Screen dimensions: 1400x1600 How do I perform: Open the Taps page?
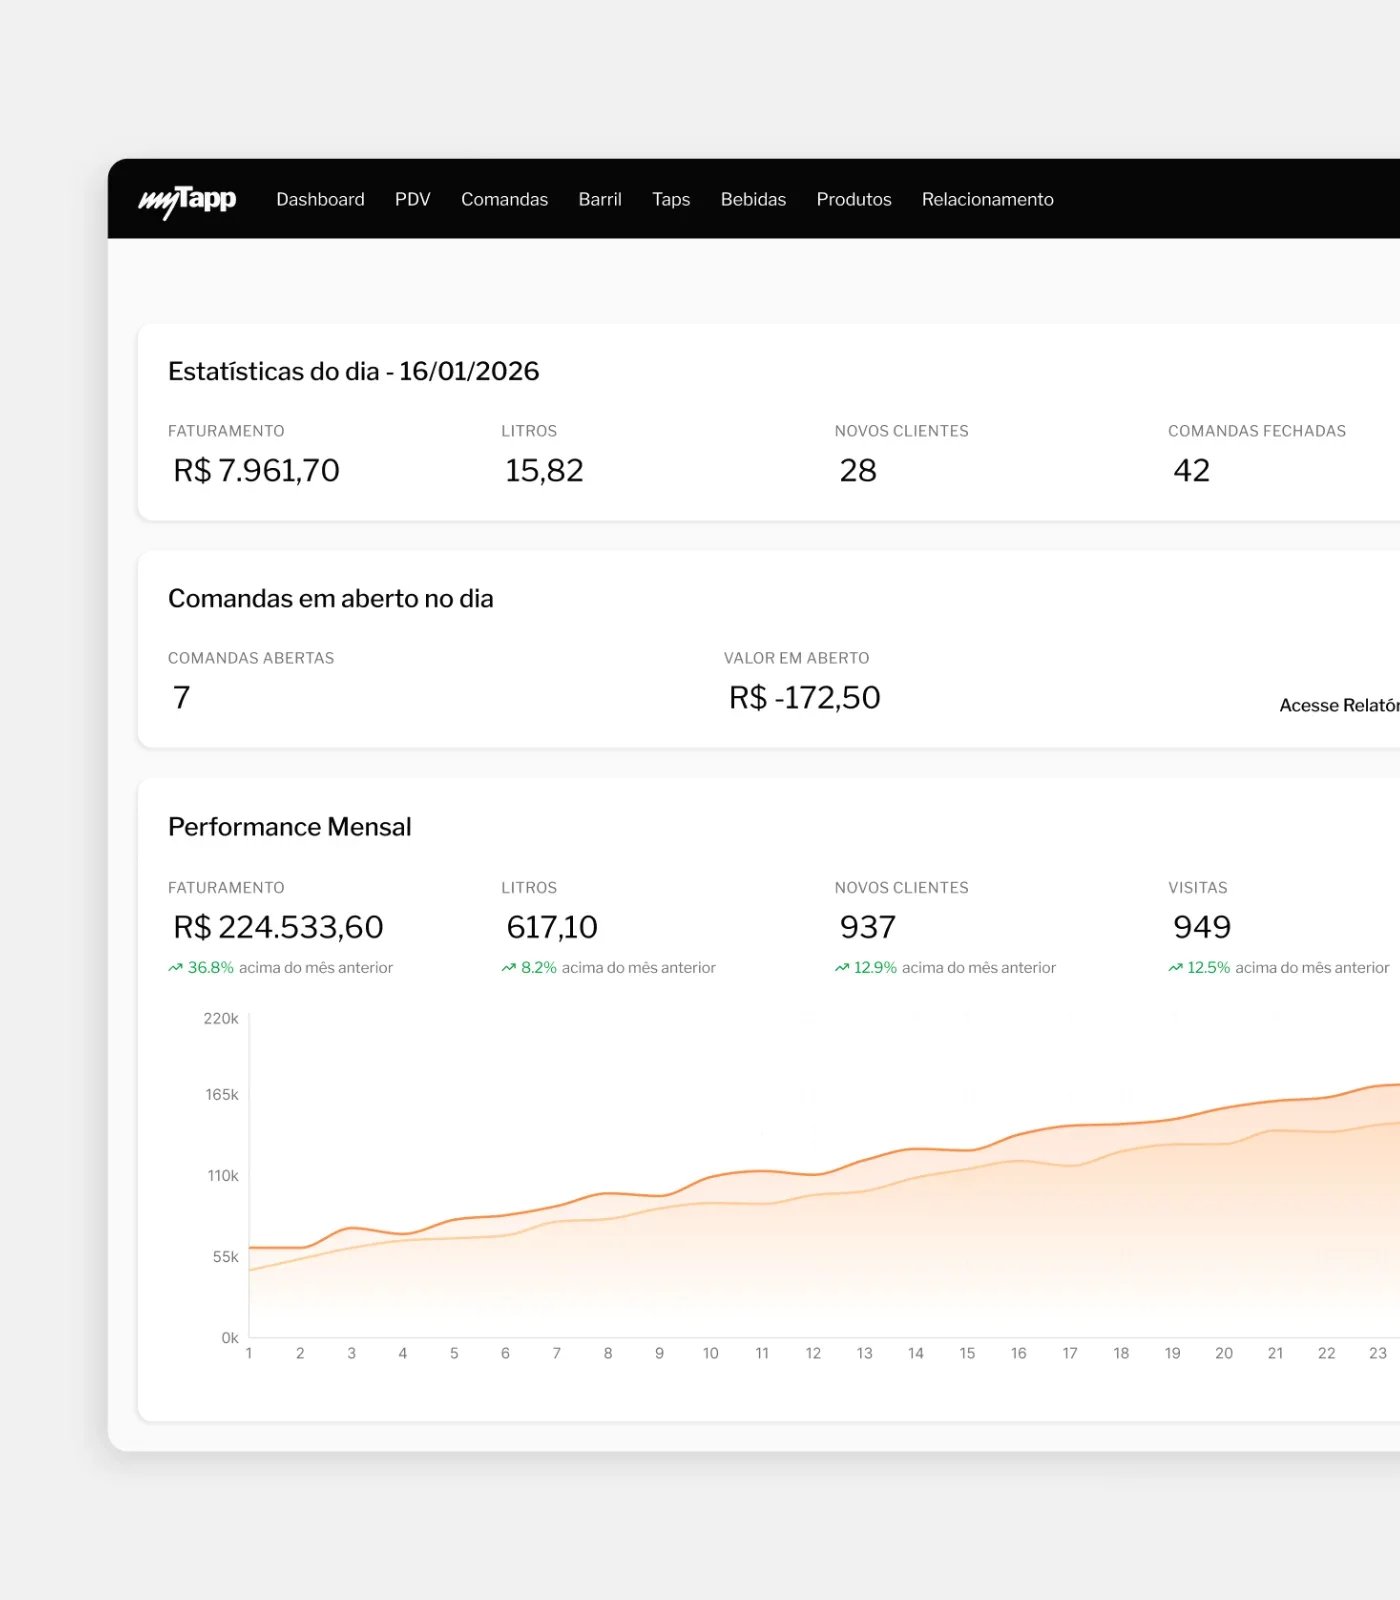click(671, 199)
